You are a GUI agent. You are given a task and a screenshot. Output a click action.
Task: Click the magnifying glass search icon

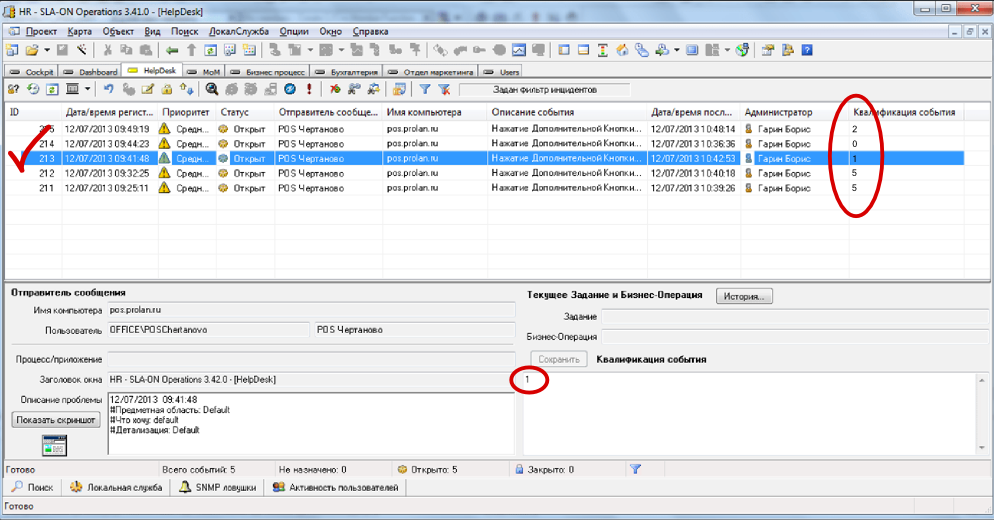click(x=212, y=89)
